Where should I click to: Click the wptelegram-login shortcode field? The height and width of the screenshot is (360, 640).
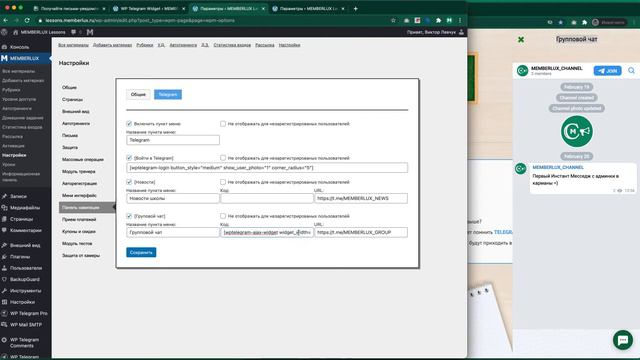pyautogui.click(x=267, y=168)
